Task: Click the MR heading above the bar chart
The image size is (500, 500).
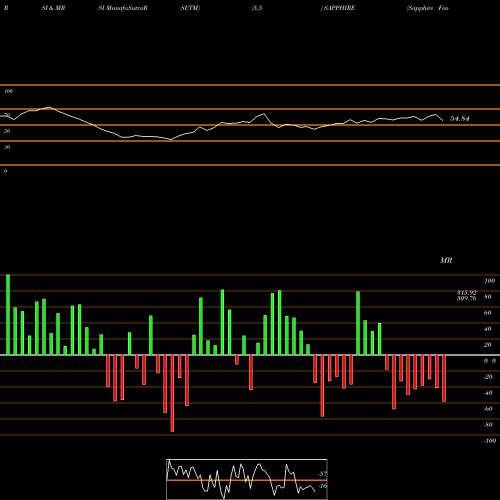Action: click(x=446, y=260)
